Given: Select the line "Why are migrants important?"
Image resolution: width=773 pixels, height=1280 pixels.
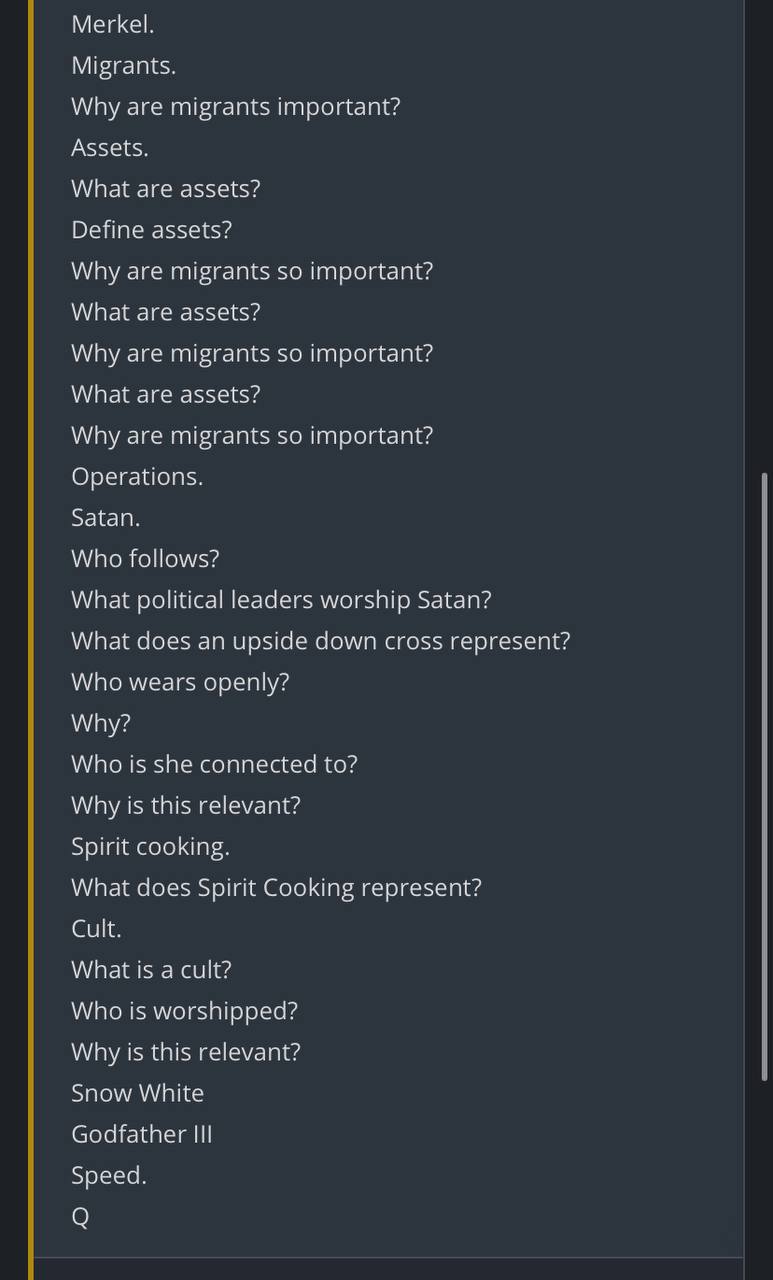Looking at the screenshot, I should click(x=235, y=106).
